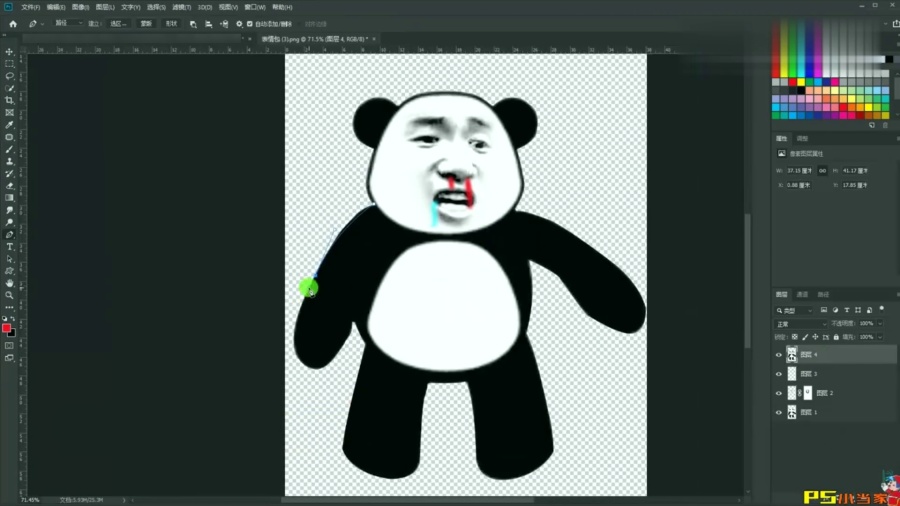Toggle Quick Mask mode icon
Screen dimensions: 900x506
(9, 345)
